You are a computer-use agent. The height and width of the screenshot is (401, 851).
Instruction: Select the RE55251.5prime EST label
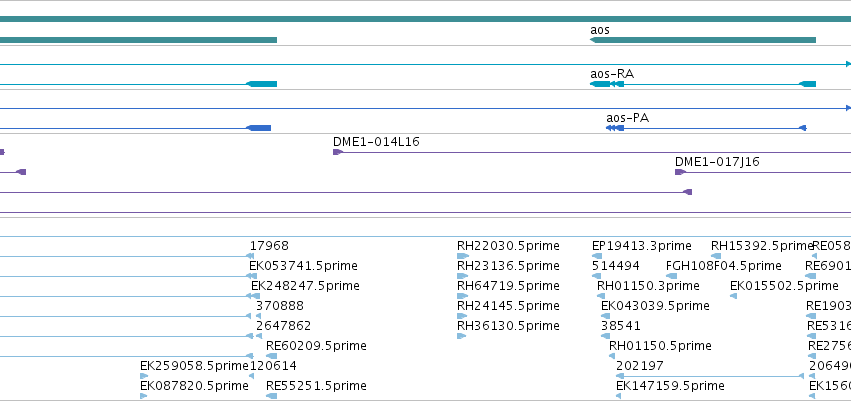316,386
